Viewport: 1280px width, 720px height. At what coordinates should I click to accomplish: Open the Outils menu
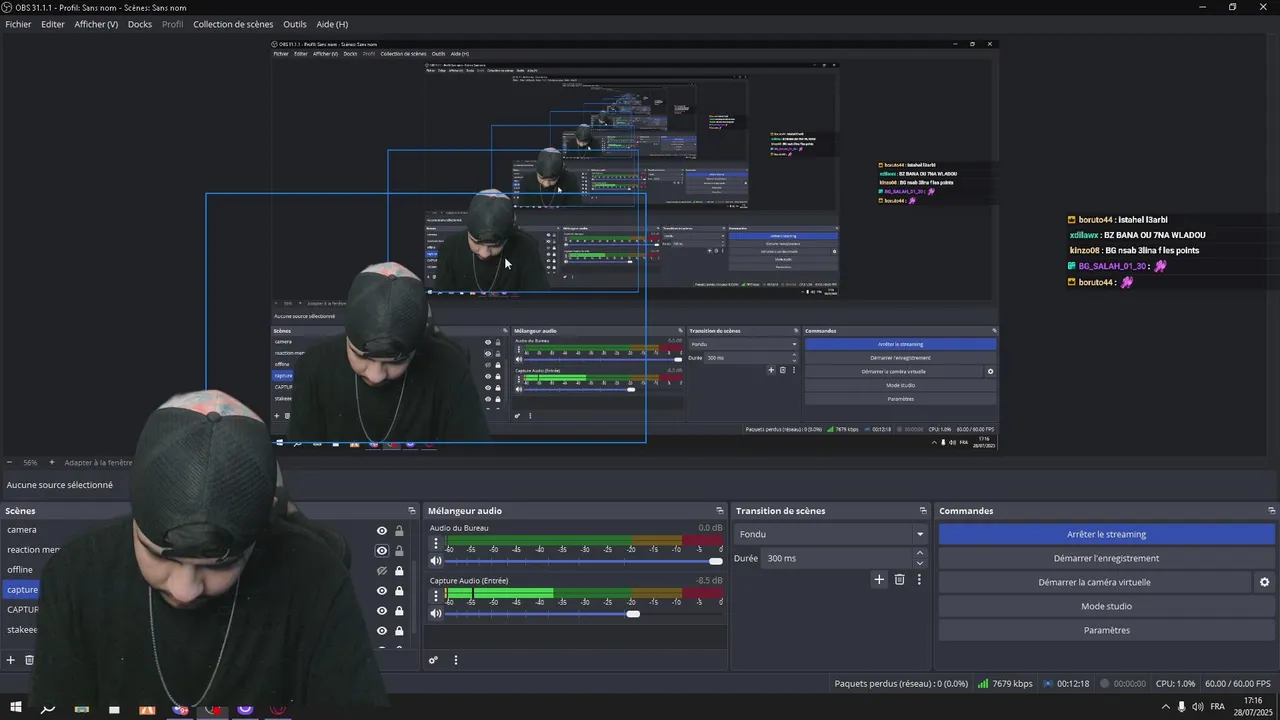click(295, 24)
